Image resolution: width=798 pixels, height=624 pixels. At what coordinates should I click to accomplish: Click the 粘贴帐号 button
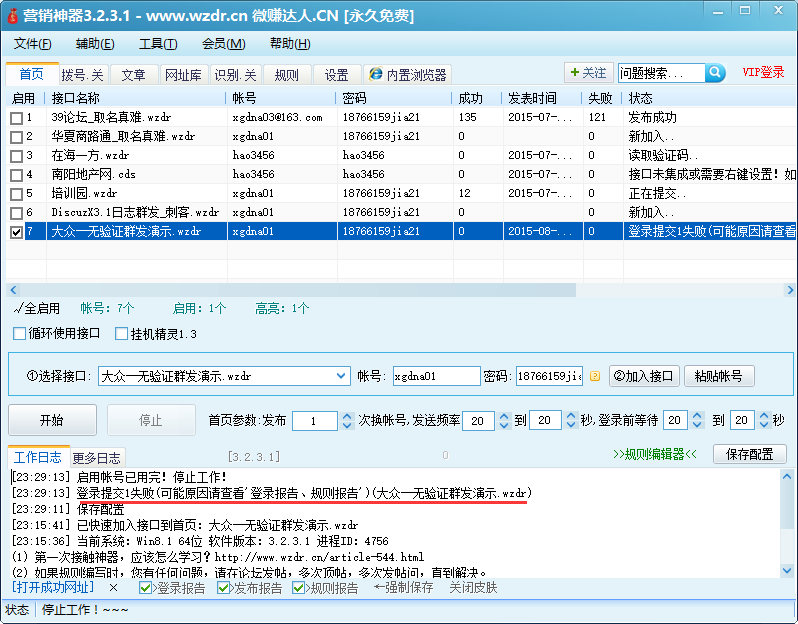click(x=719, y=376)
